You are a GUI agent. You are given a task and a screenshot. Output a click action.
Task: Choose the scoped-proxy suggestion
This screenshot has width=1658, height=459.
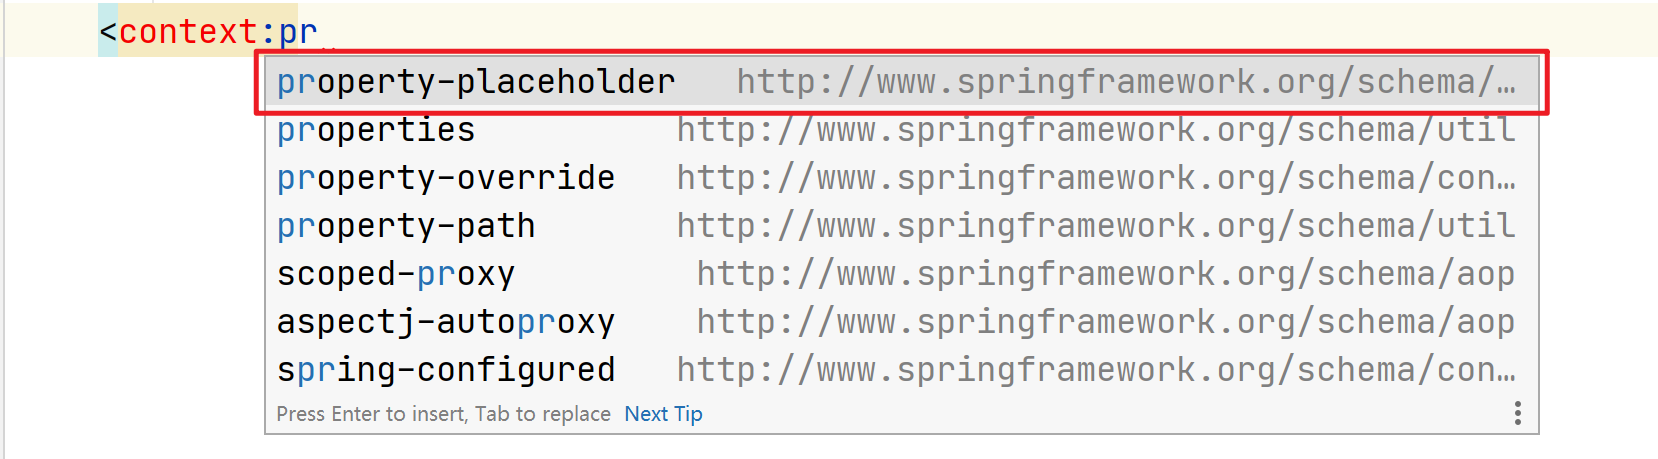(396, 274)
